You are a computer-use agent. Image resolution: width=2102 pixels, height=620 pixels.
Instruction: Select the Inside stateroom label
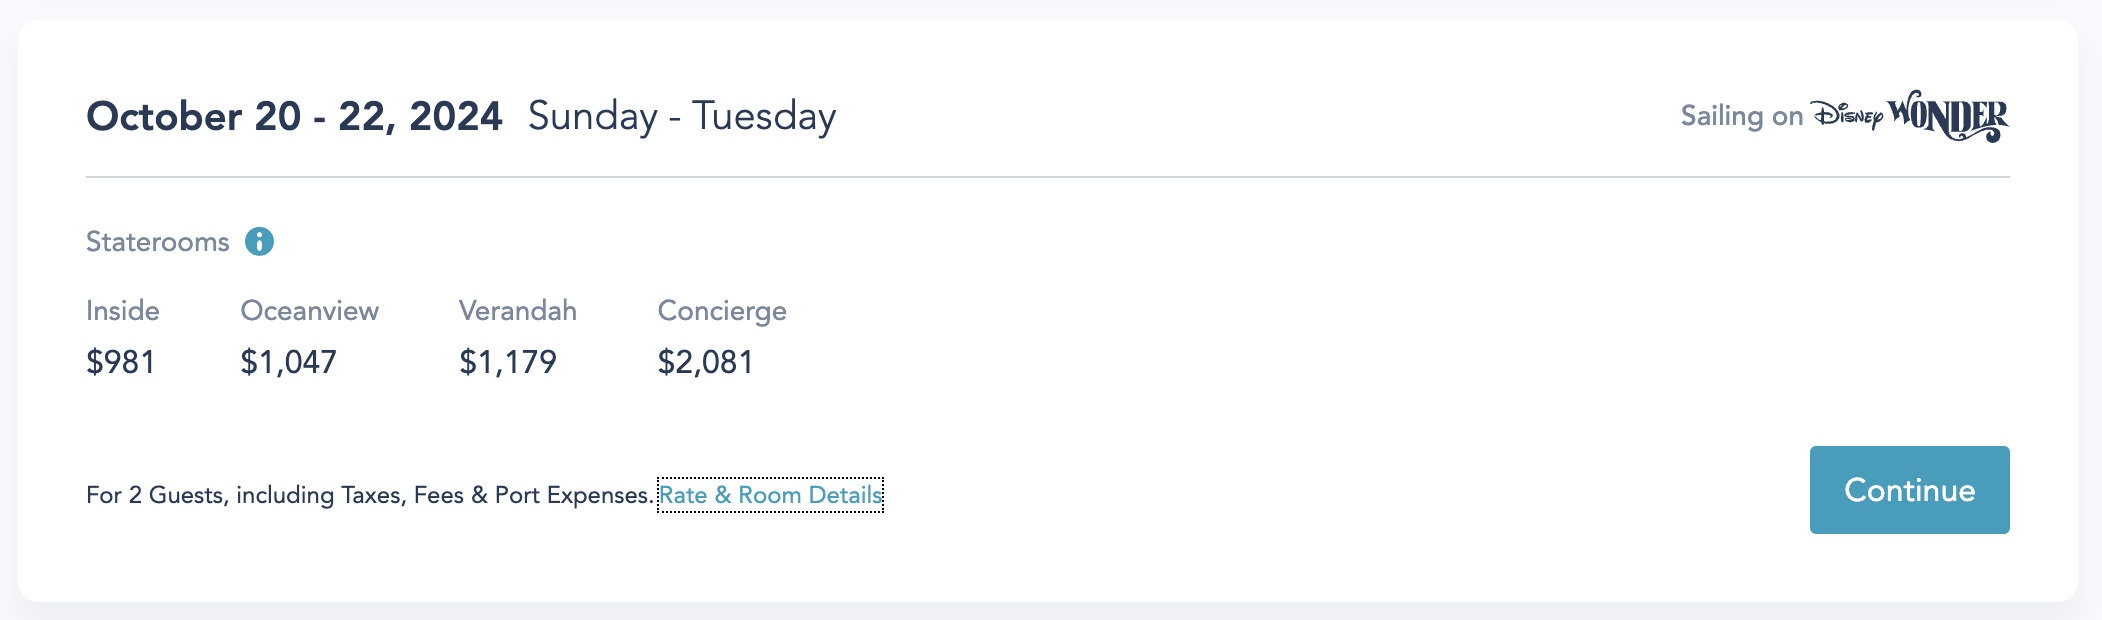coord(123,311)
